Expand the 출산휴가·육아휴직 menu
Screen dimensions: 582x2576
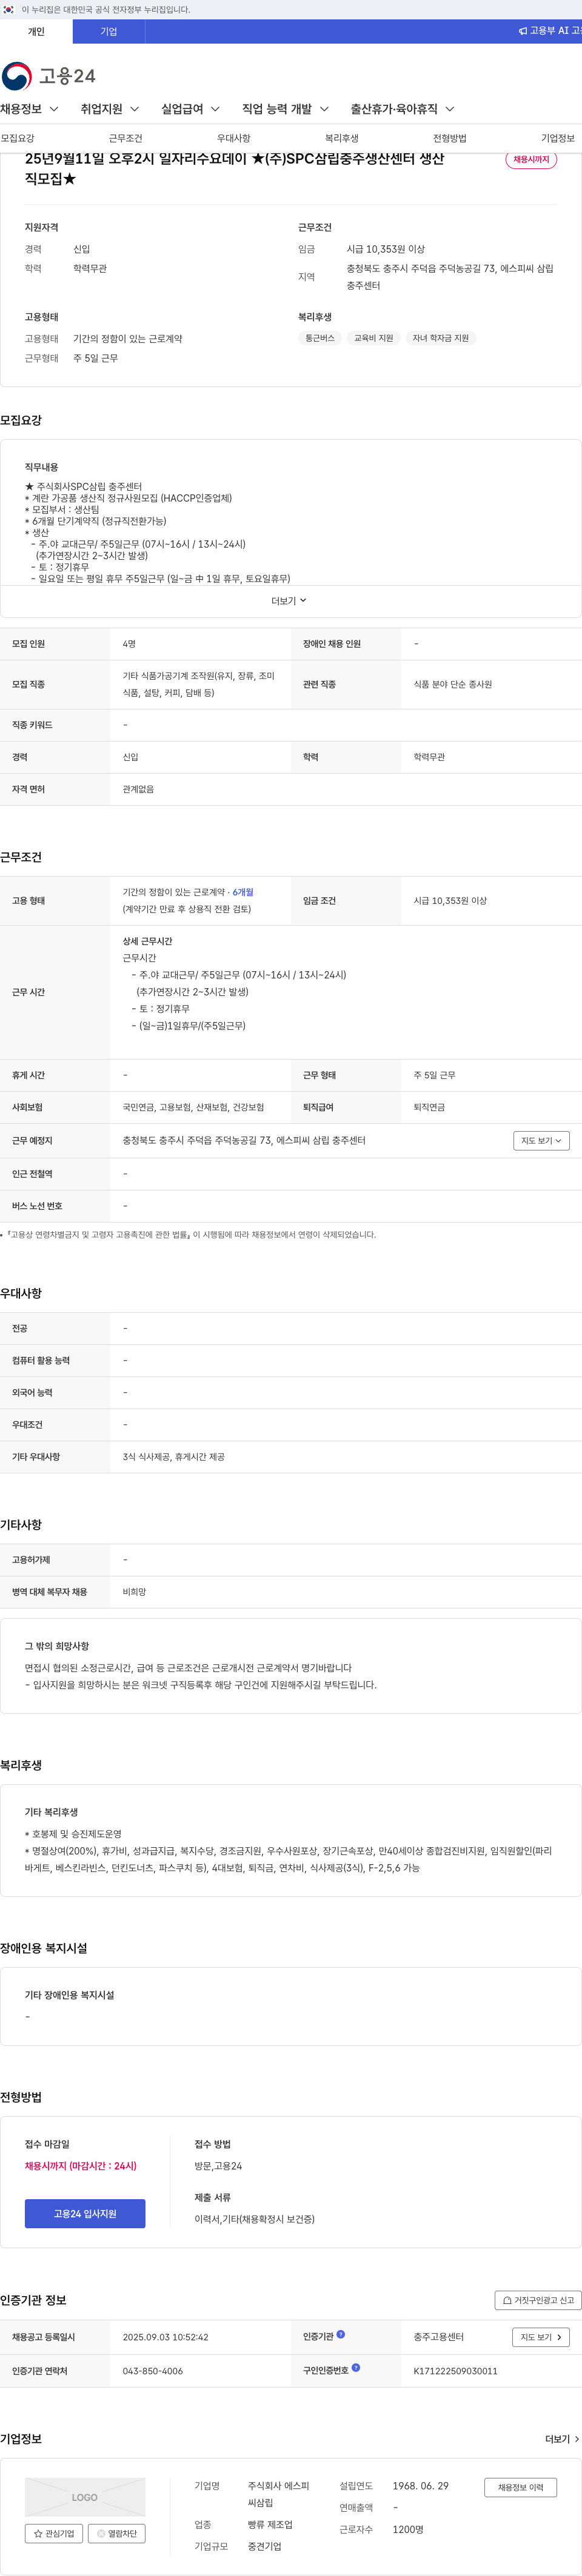(x=403, y=109)
